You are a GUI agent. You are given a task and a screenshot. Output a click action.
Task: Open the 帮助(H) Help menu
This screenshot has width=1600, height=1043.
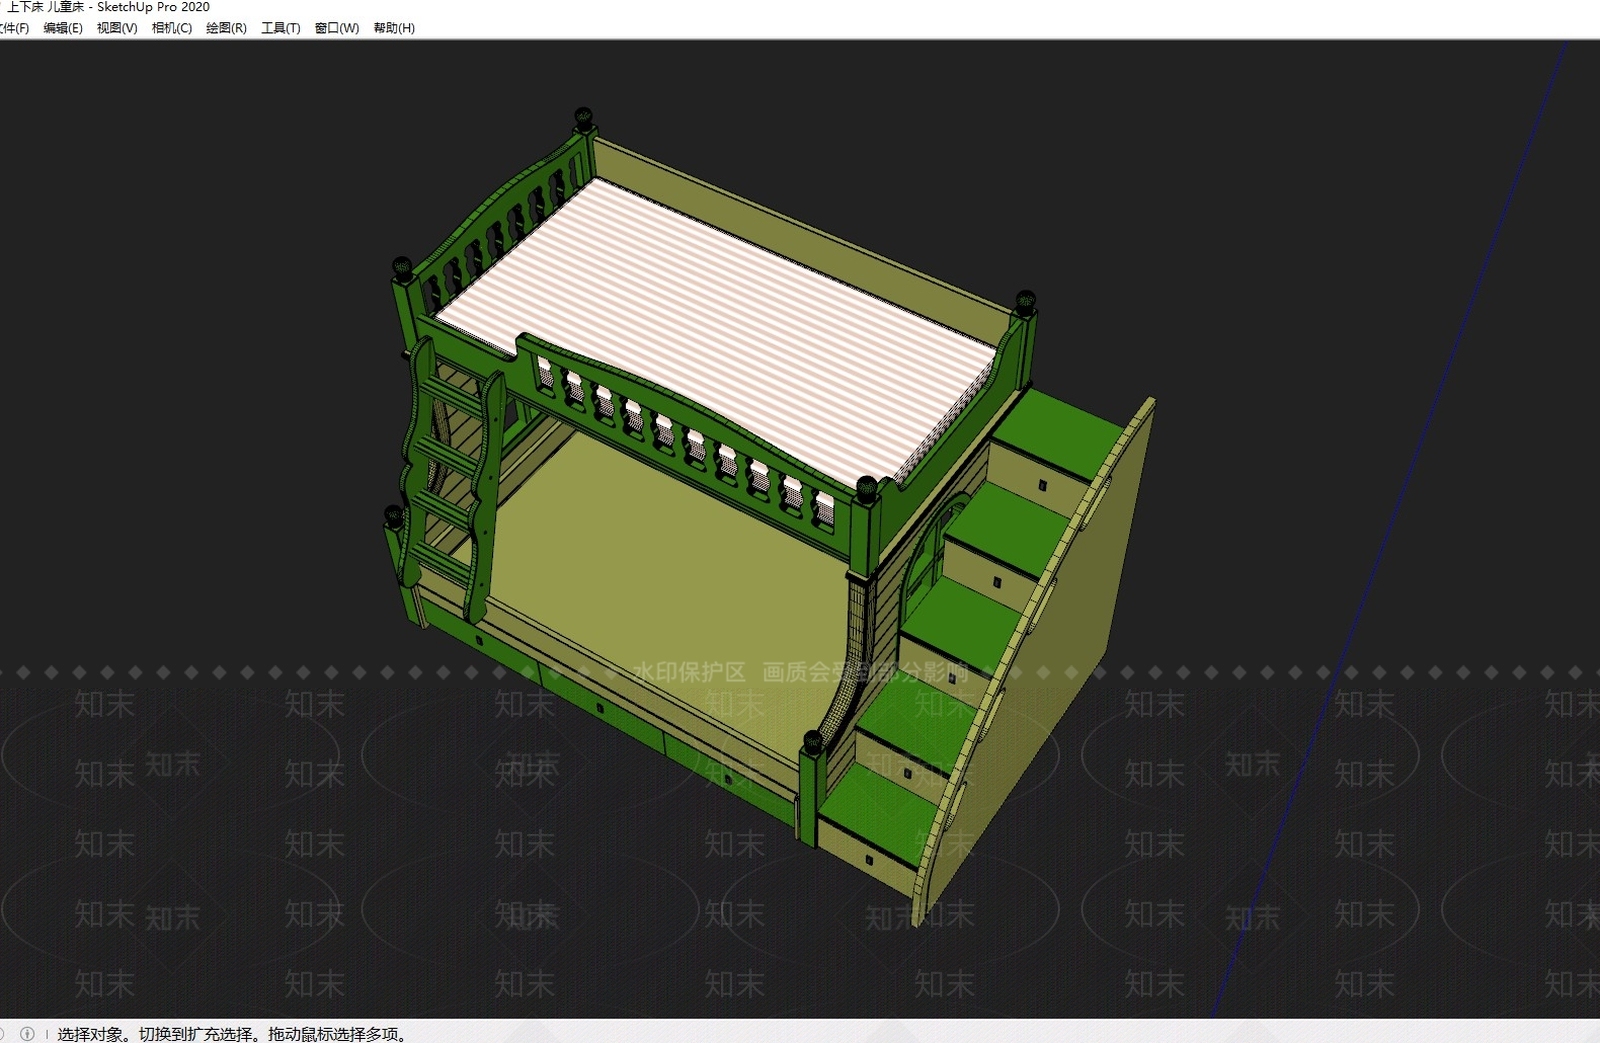[x=394, y=28]
